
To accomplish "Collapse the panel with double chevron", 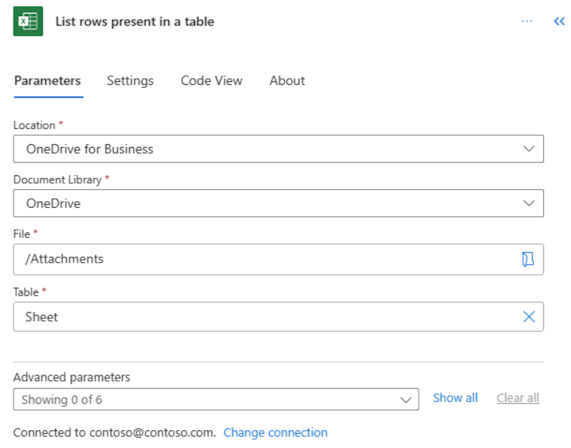I will point(559,21).
